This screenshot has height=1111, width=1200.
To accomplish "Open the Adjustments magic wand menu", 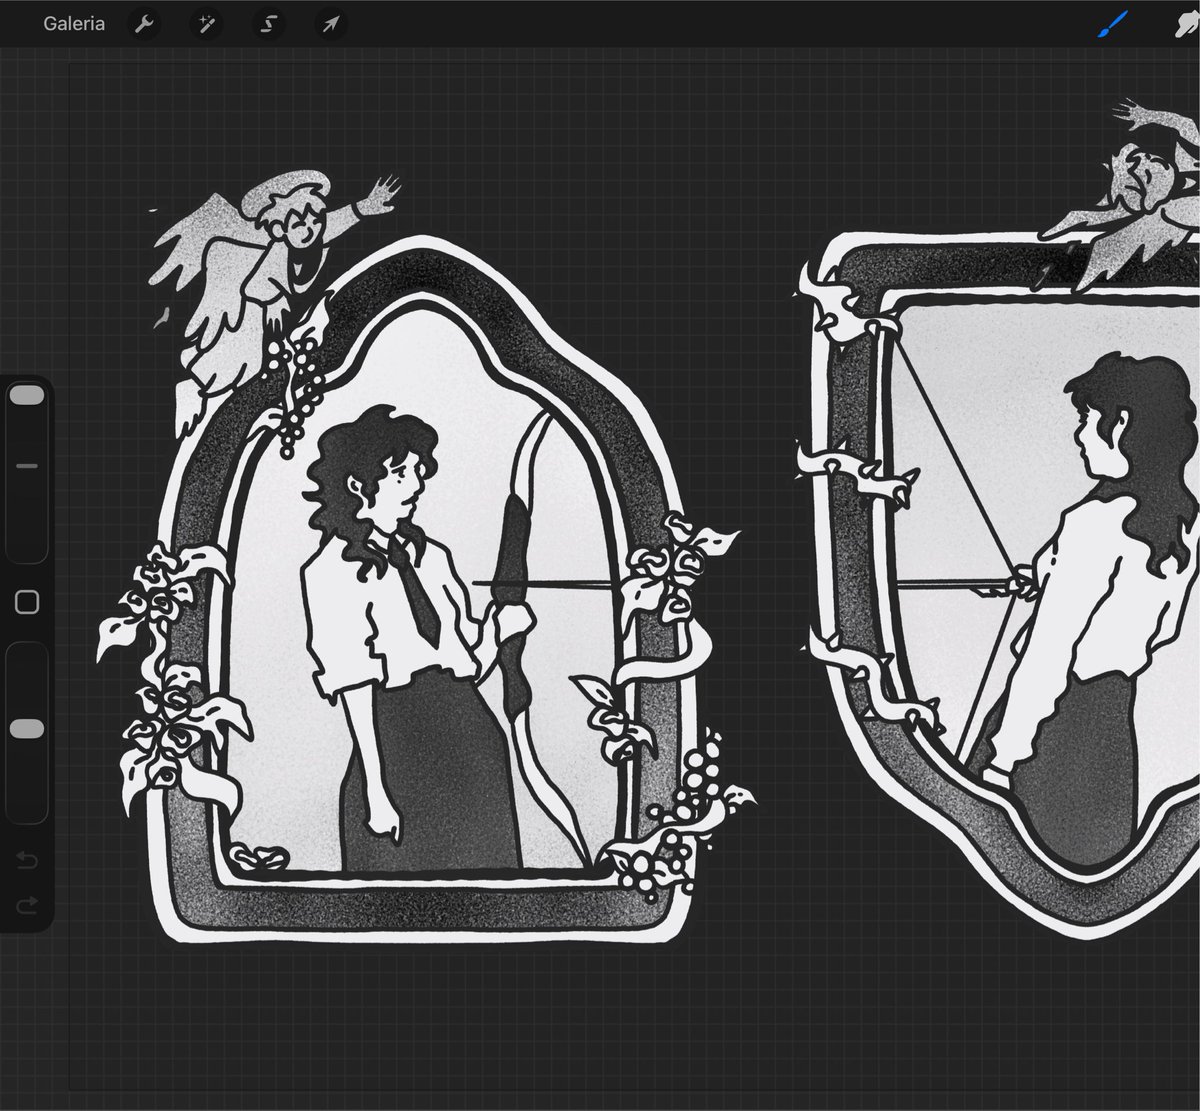I will [x=206, y=24].
